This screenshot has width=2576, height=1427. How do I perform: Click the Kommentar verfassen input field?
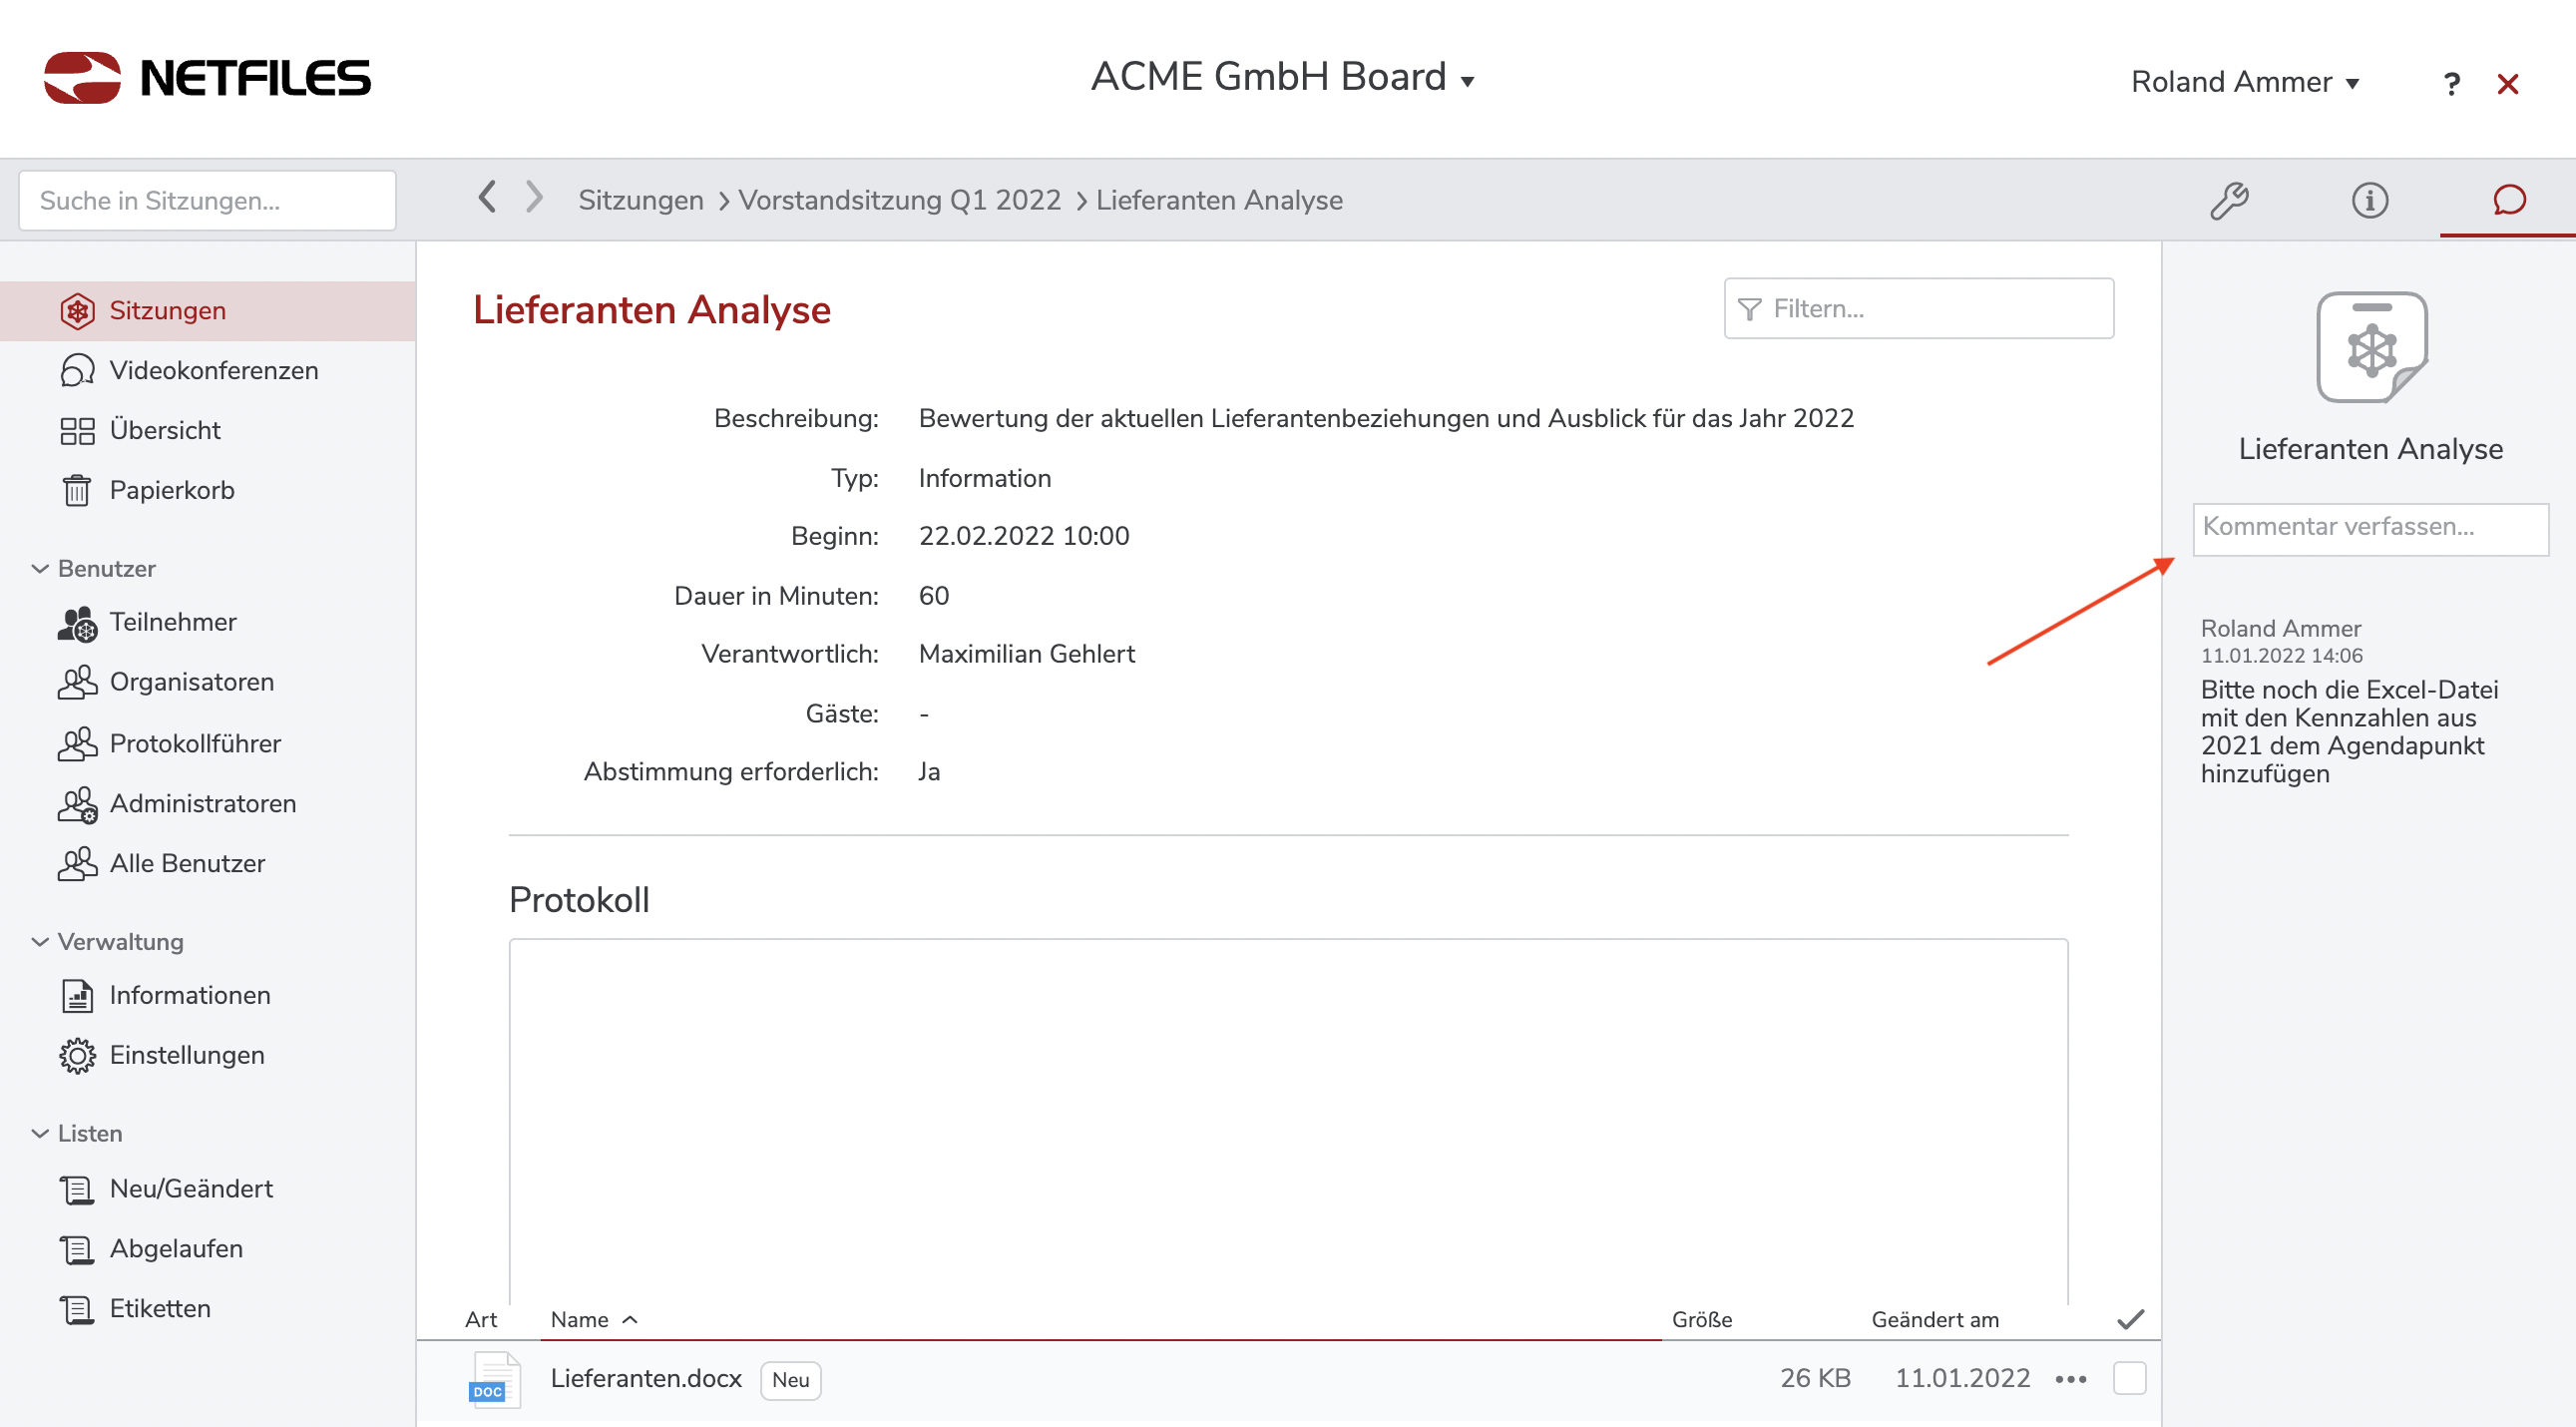pyautogui.click(x=2369, y=527)
